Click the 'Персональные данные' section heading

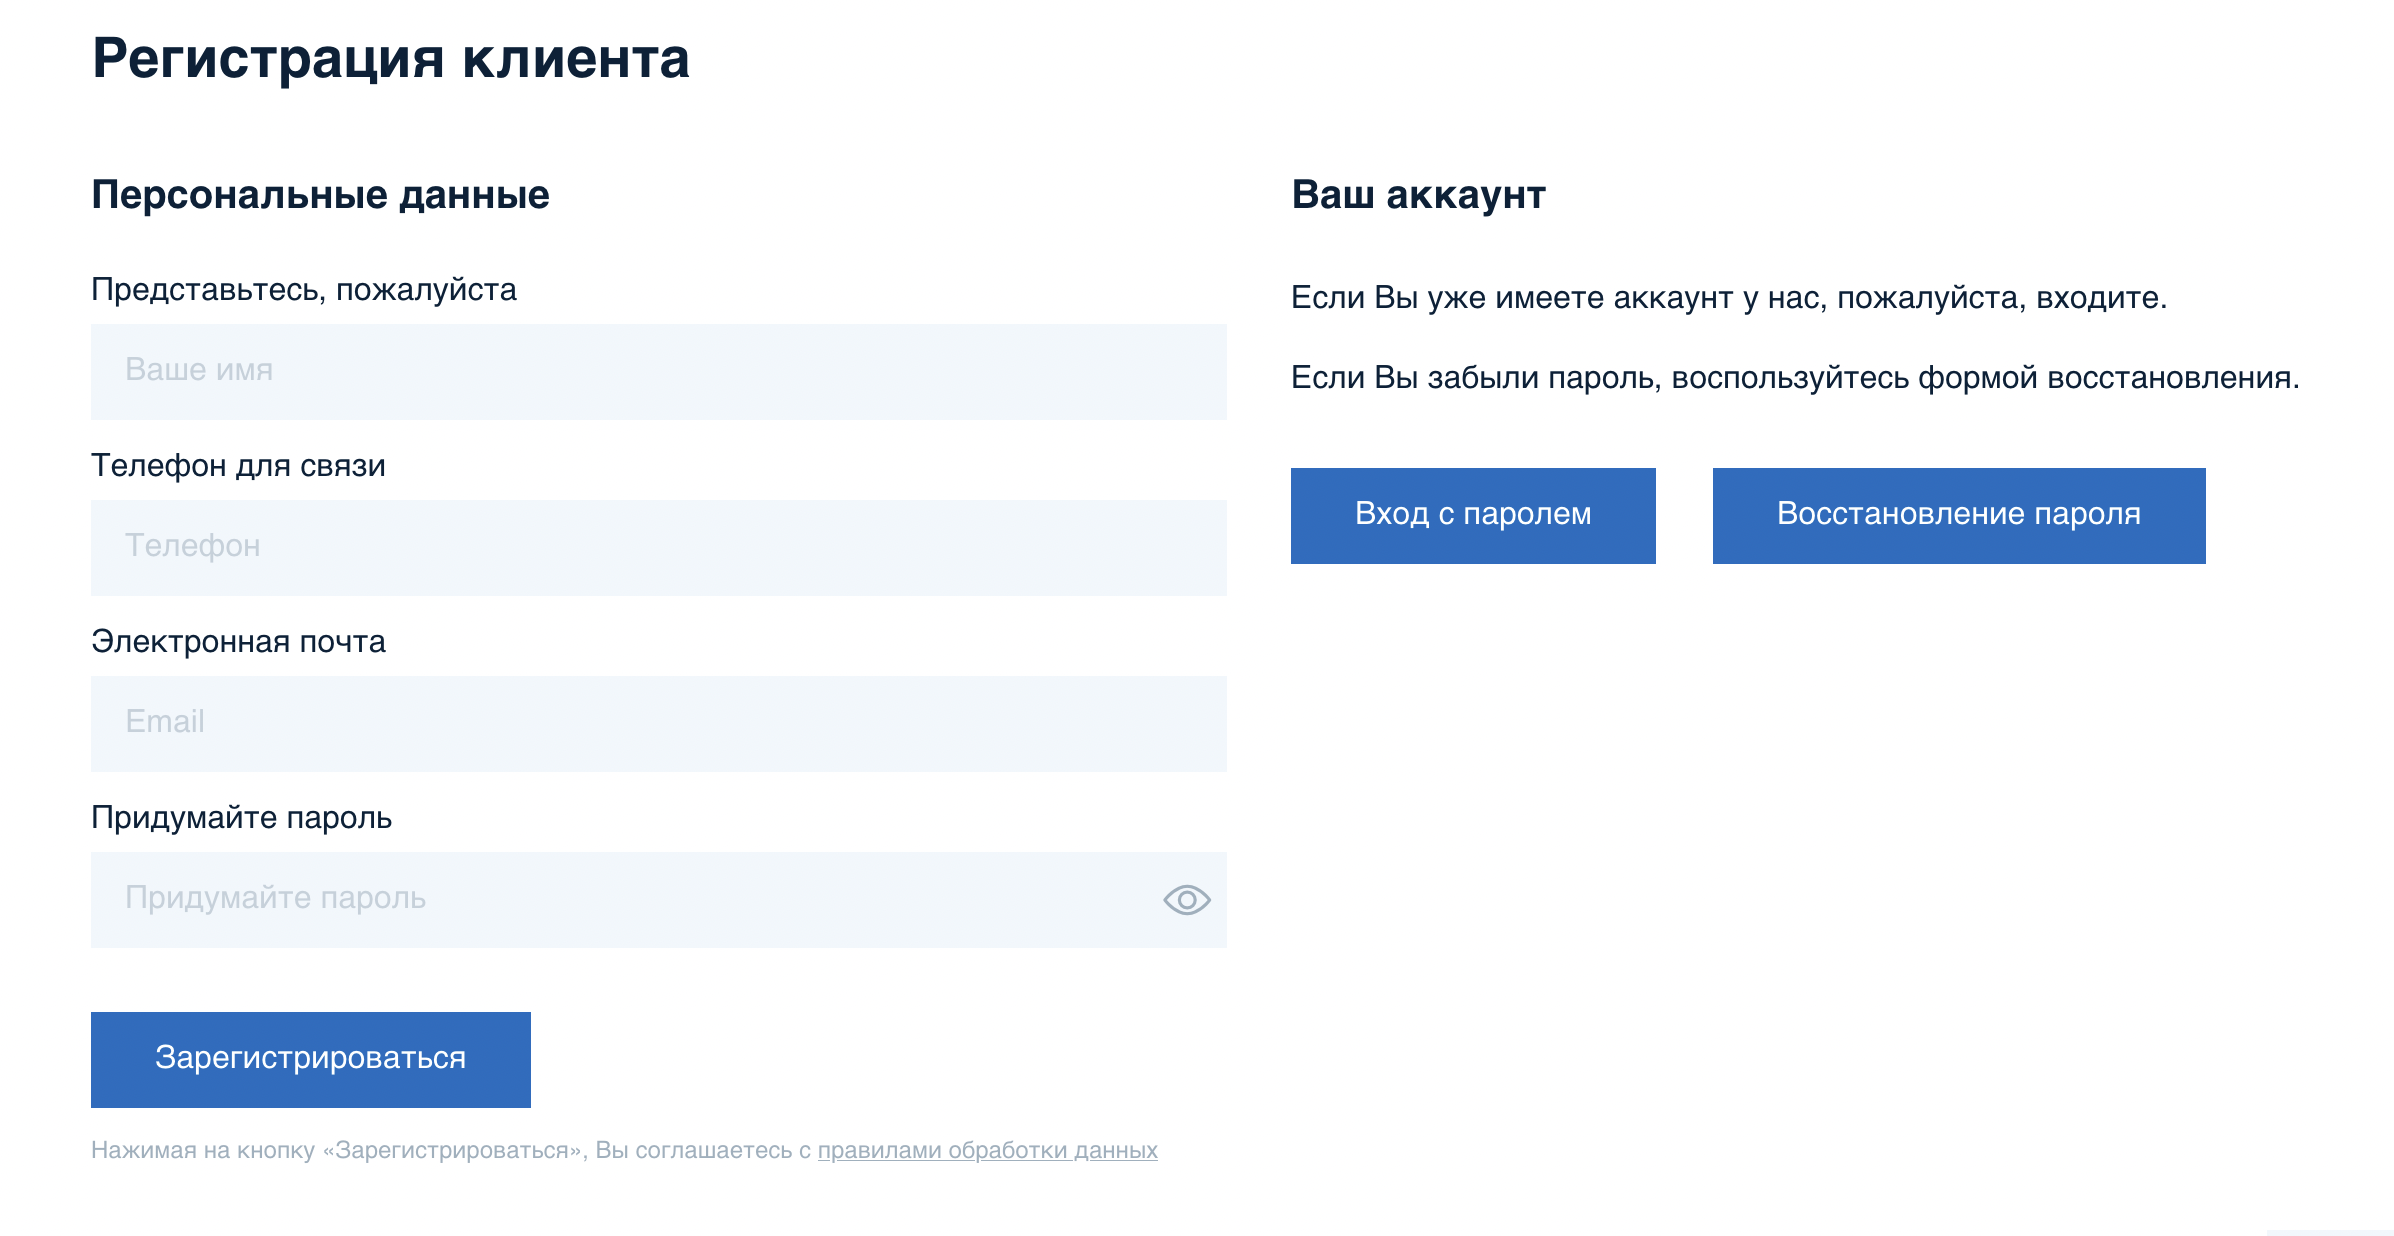(320, 195)
